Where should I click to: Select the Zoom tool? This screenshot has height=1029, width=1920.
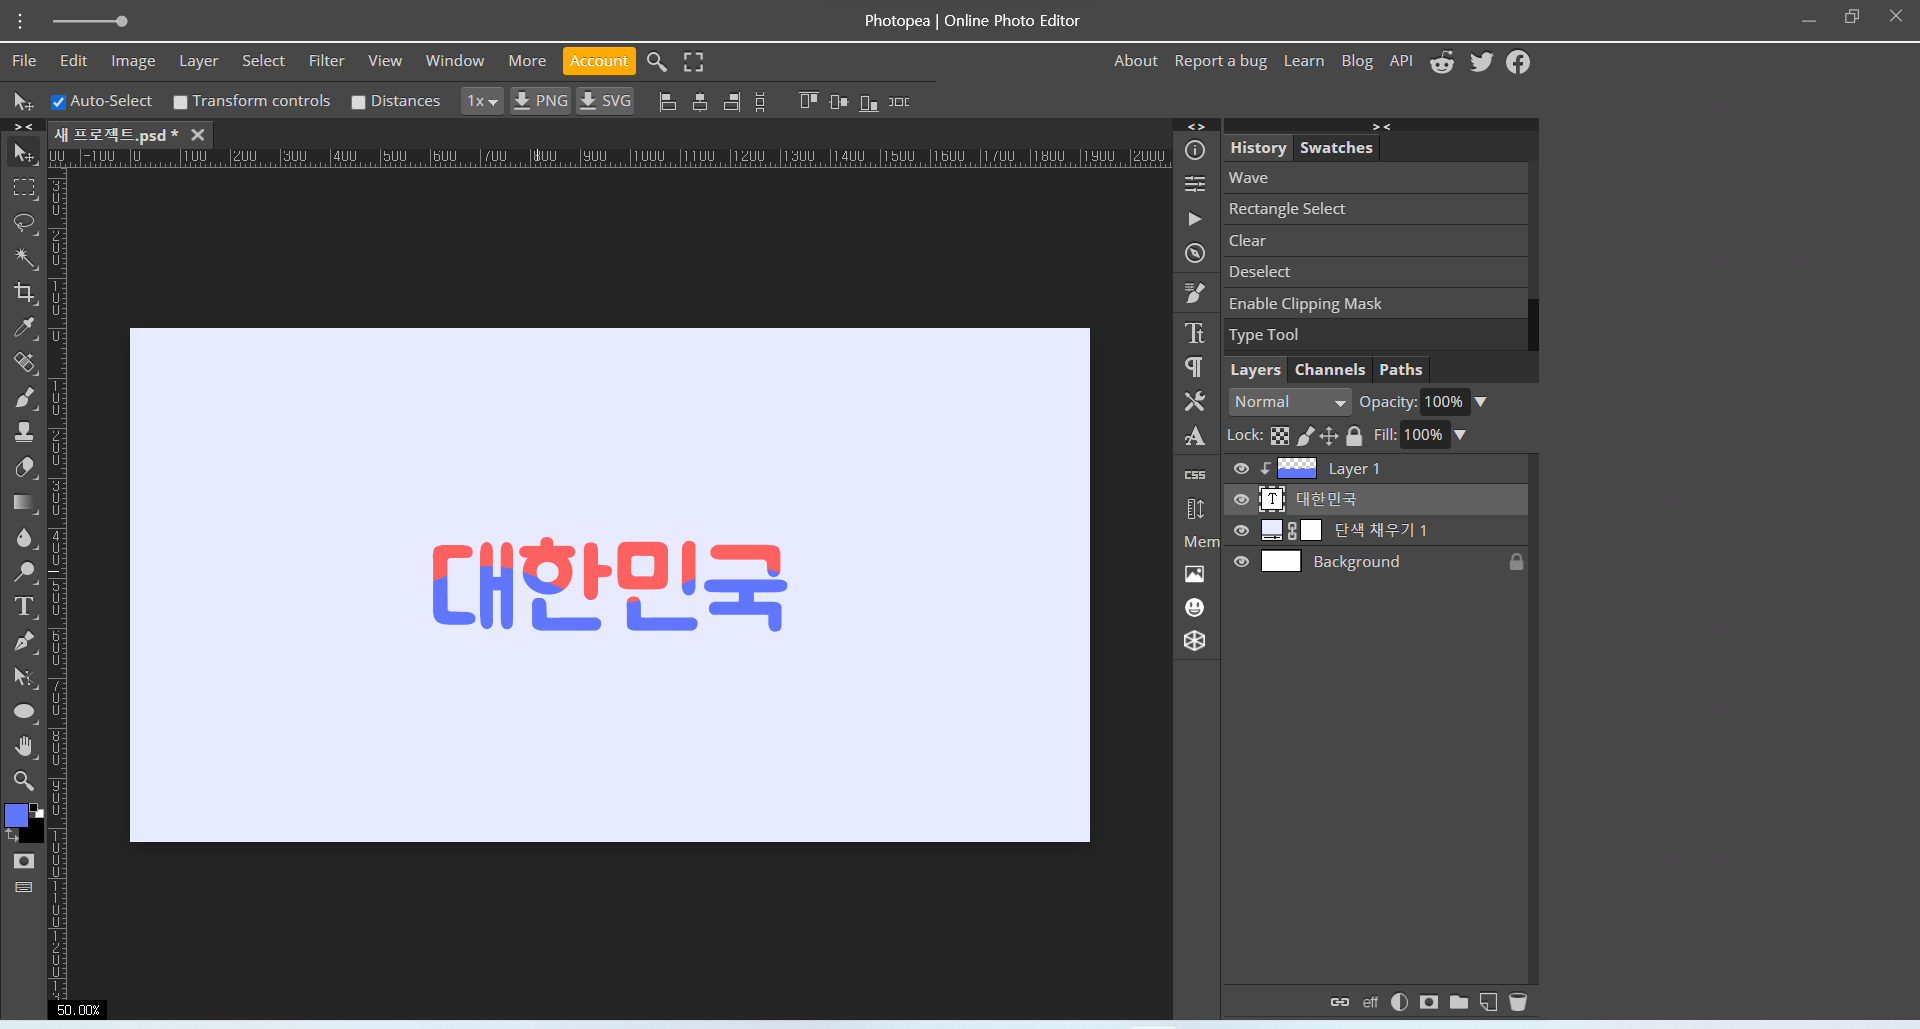[x=24, y=781]
